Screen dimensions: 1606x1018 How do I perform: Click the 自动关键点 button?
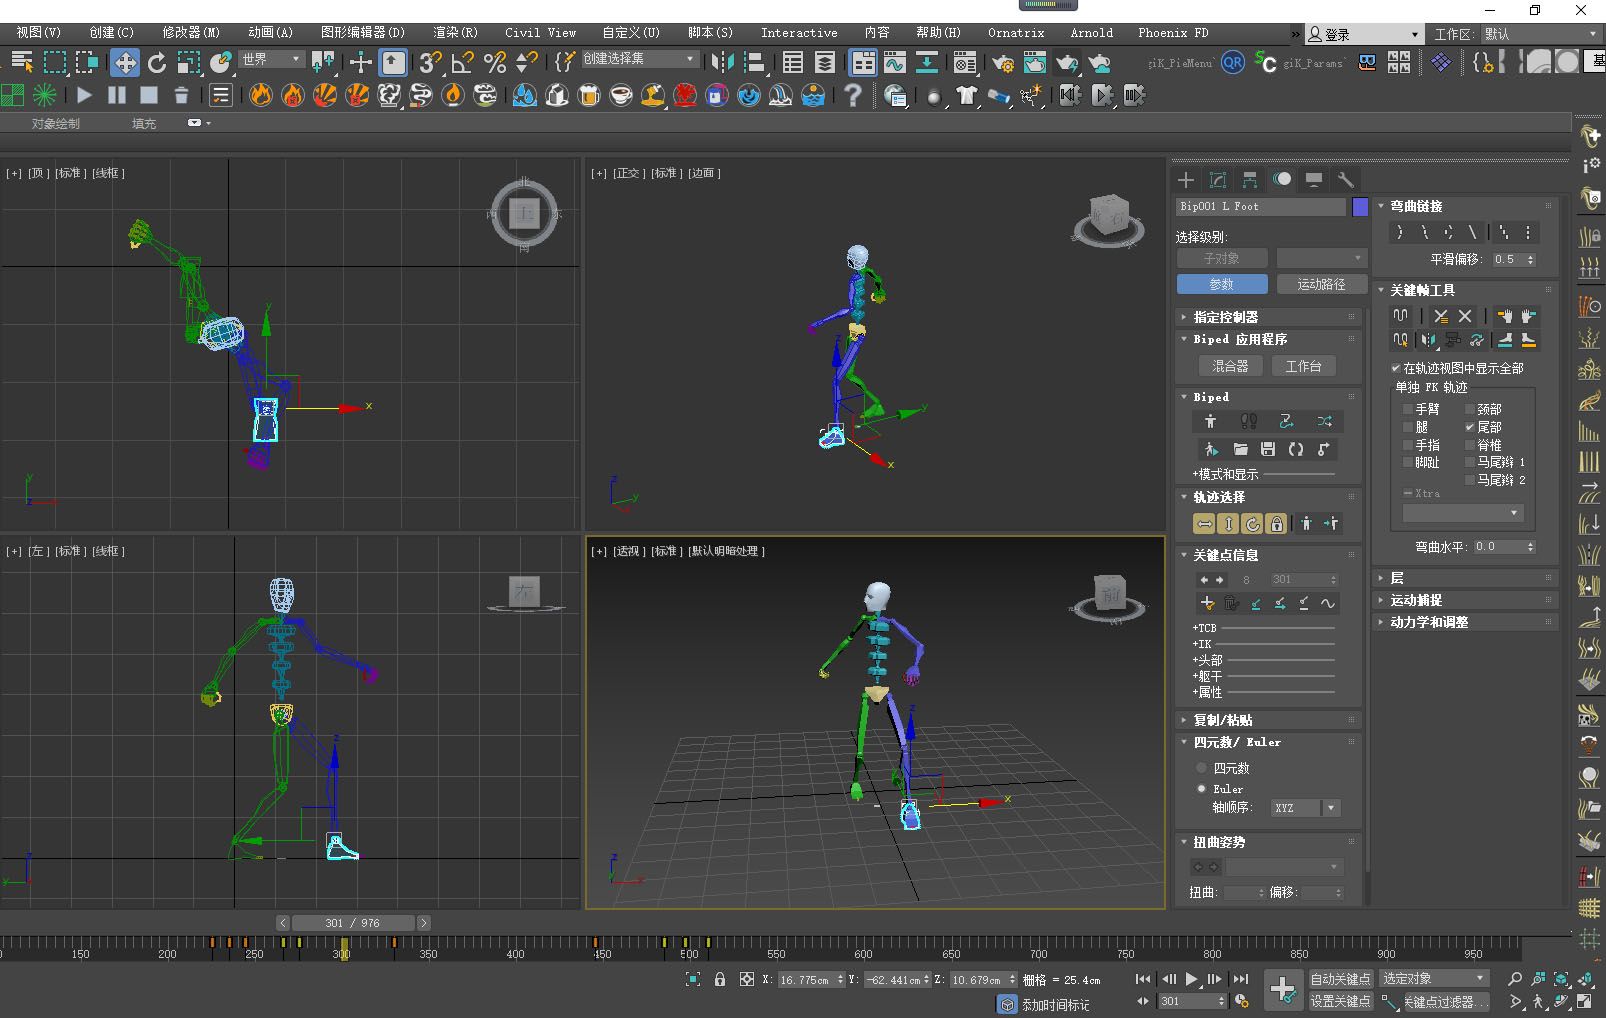coord(1339,978)
